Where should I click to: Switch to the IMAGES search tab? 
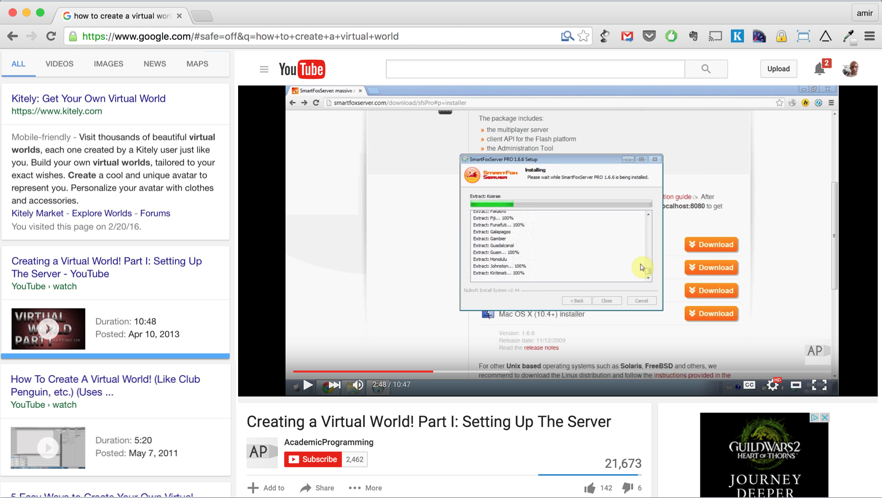pyautogui.click(x=109, y=64)
